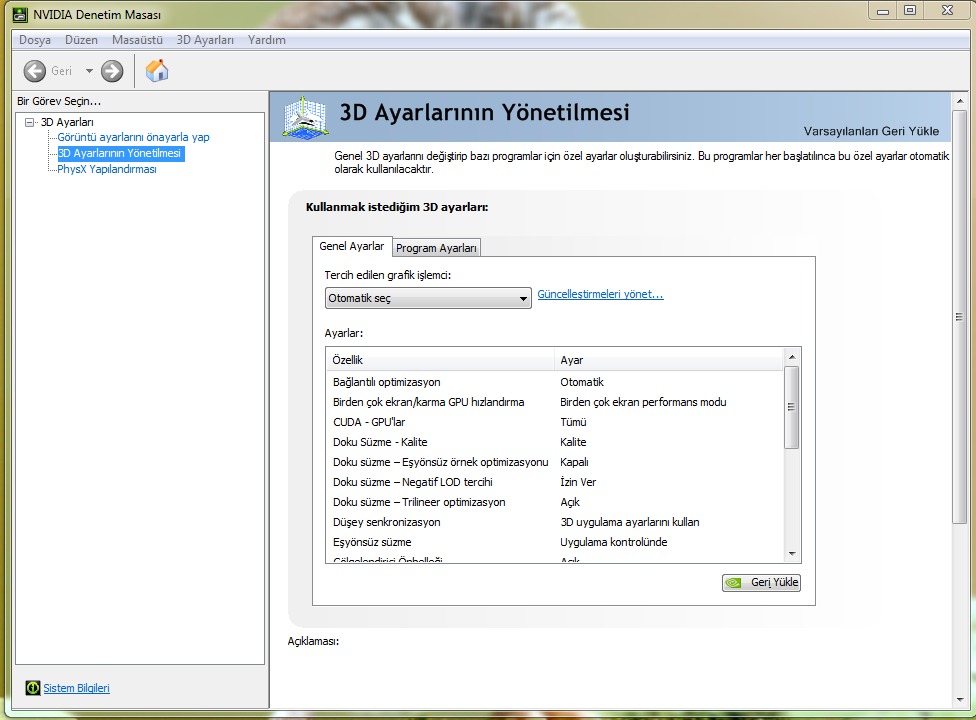Viewport: 976px width, 720px height.
Task: Open the 3D Ayarları menu
Action: (x=205, y=40)
